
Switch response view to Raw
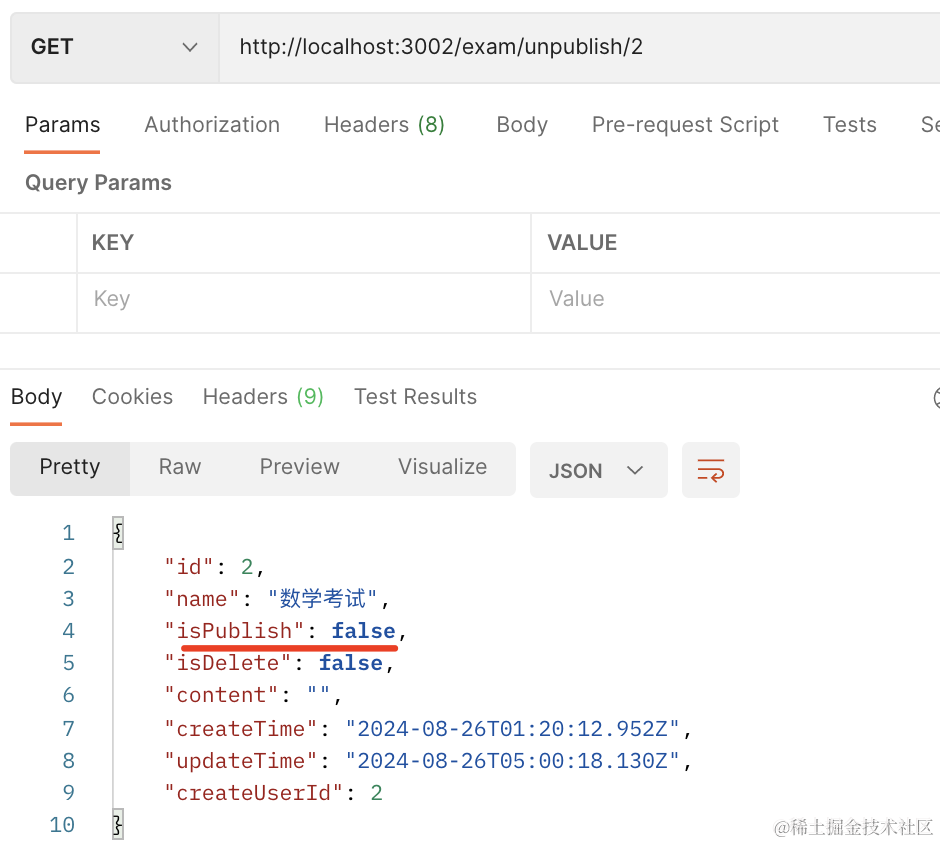point(180,467)
